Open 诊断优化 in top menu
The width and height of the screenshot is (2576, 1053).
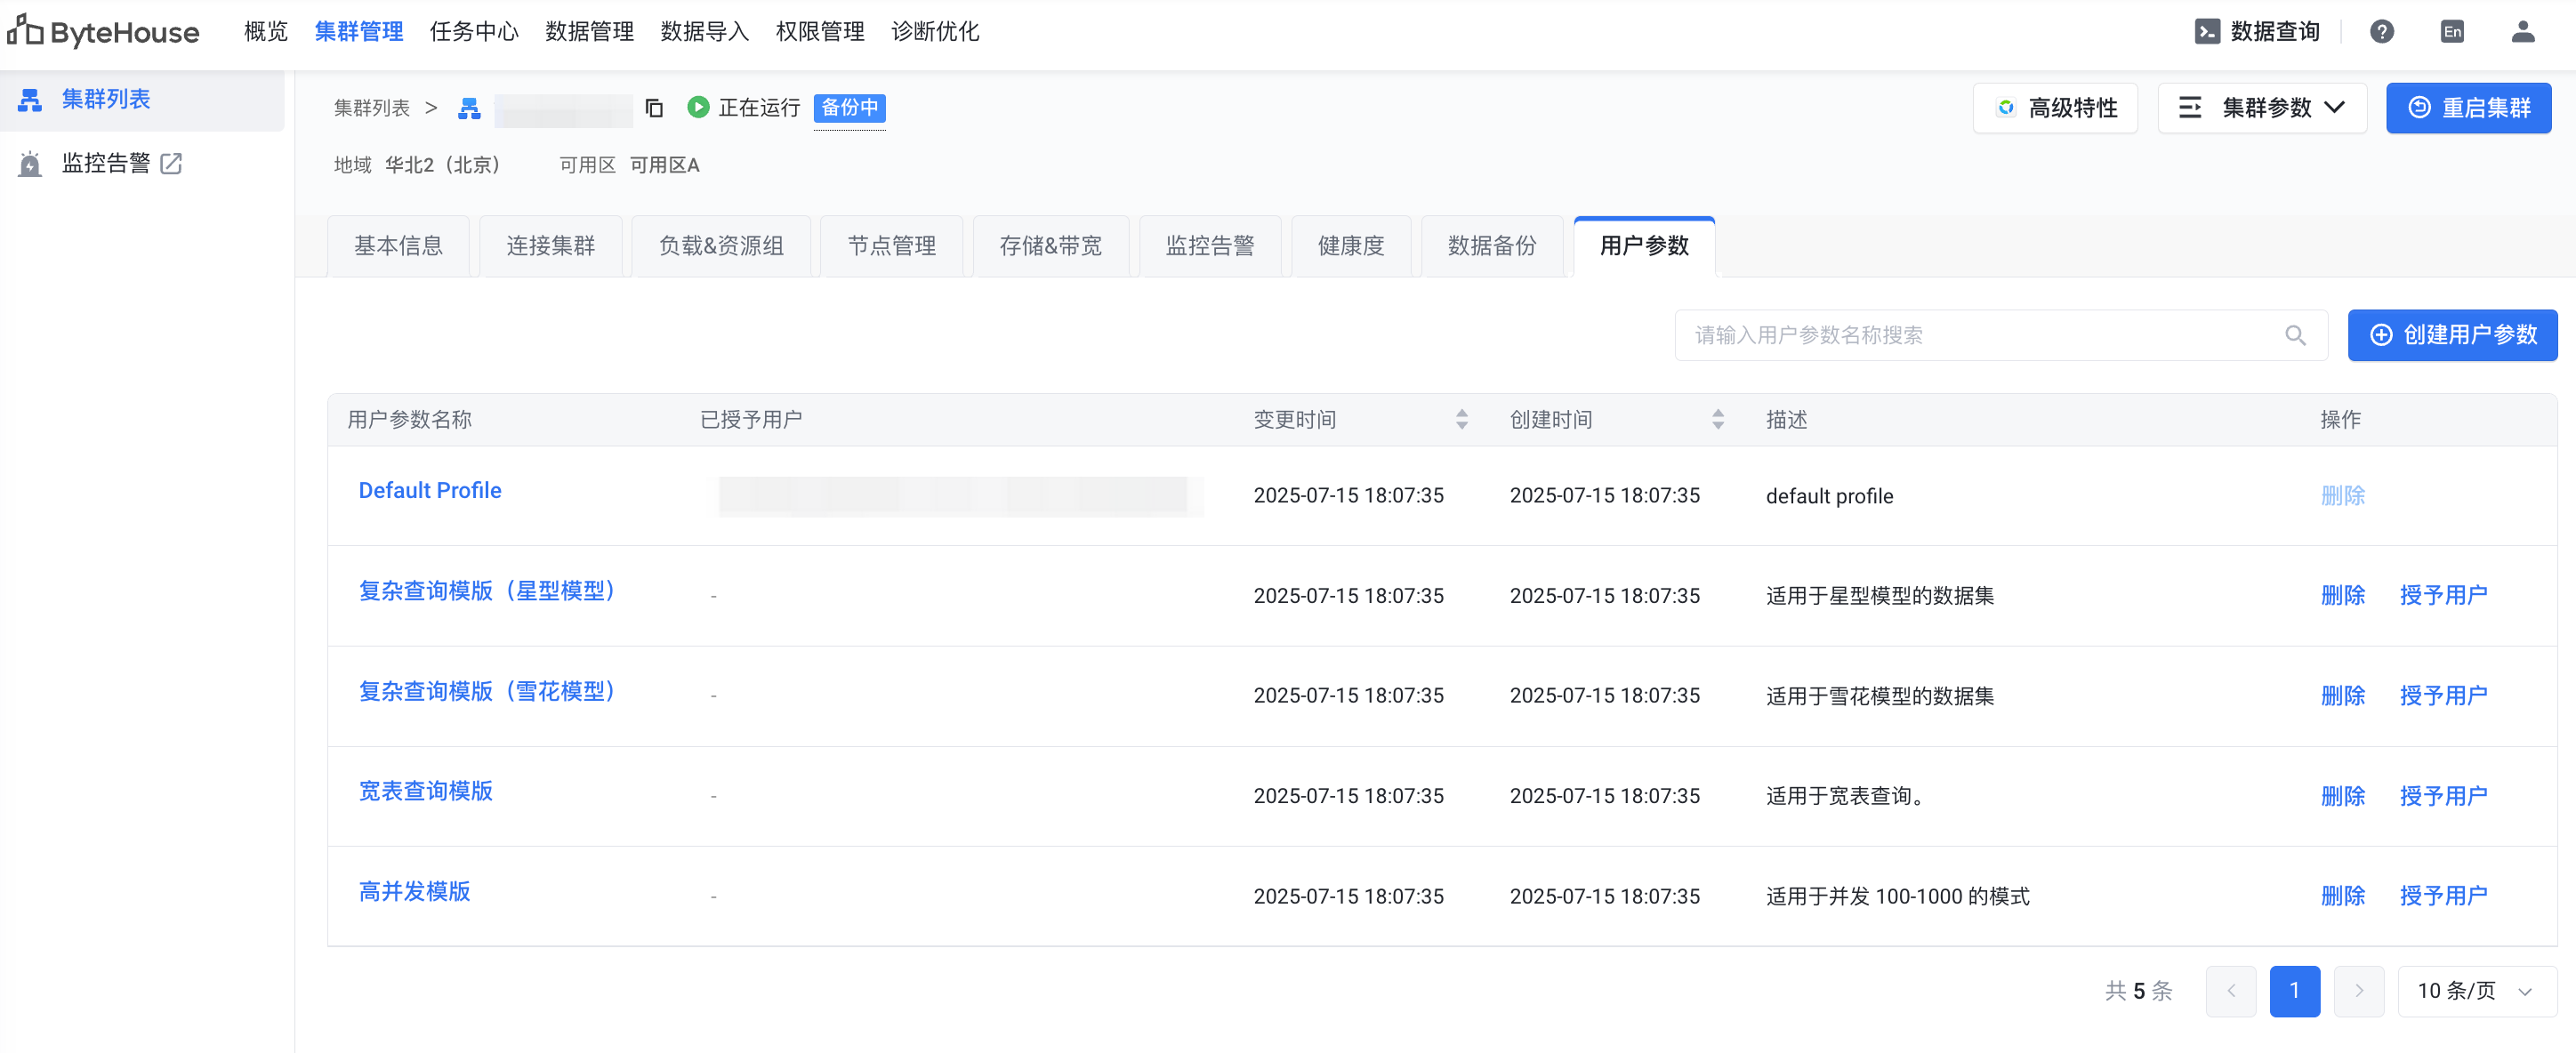pos(934,31)
